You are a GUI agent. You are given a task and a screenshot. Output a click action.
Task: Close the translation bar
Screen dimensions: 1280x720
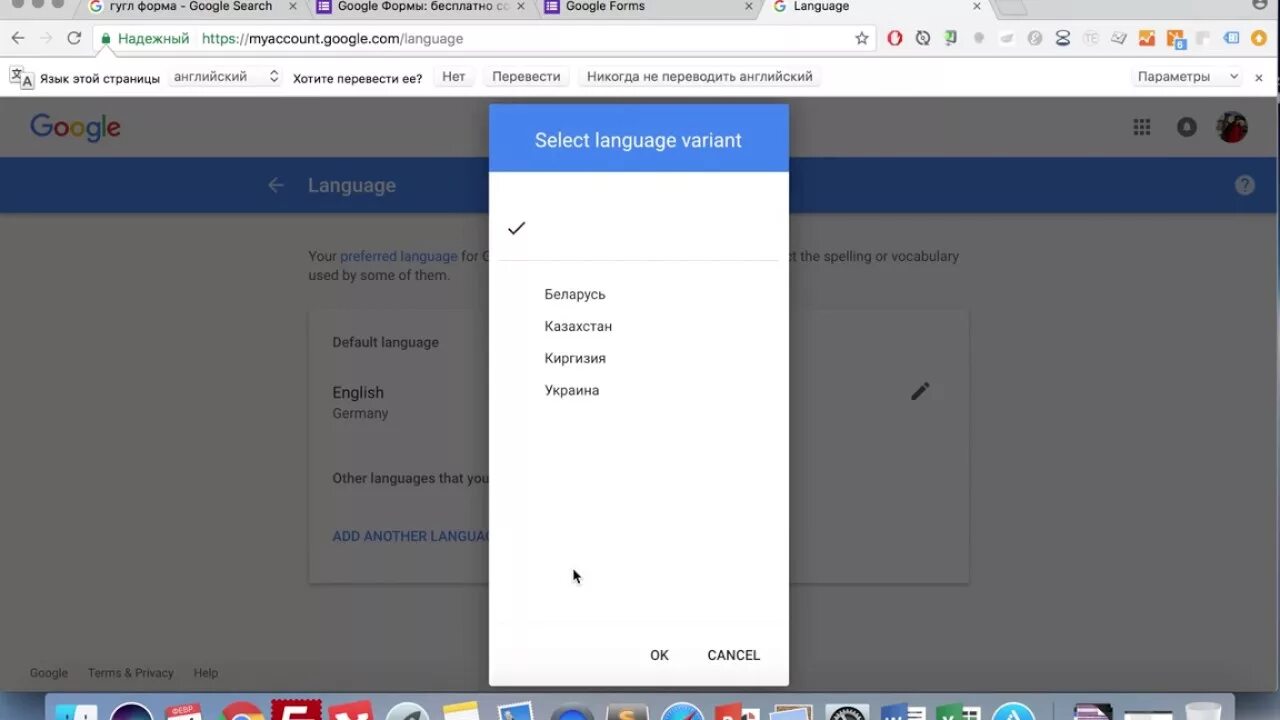pyautogui.click(x=1260, y=76)
